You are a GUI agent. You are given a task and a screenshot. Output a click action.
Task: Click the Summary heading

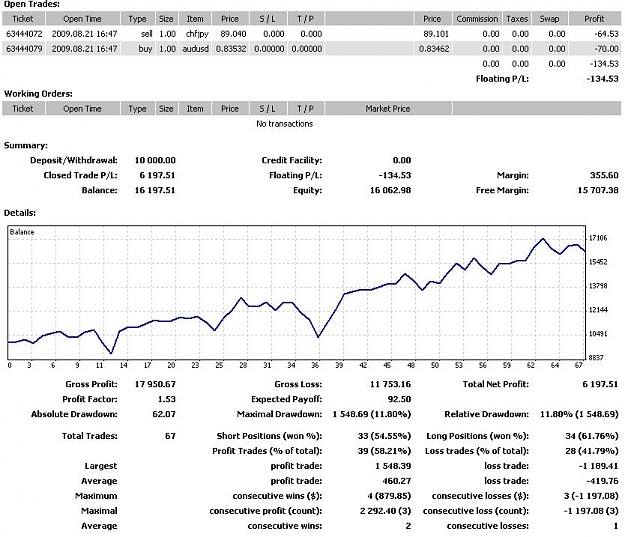(26, 145)
